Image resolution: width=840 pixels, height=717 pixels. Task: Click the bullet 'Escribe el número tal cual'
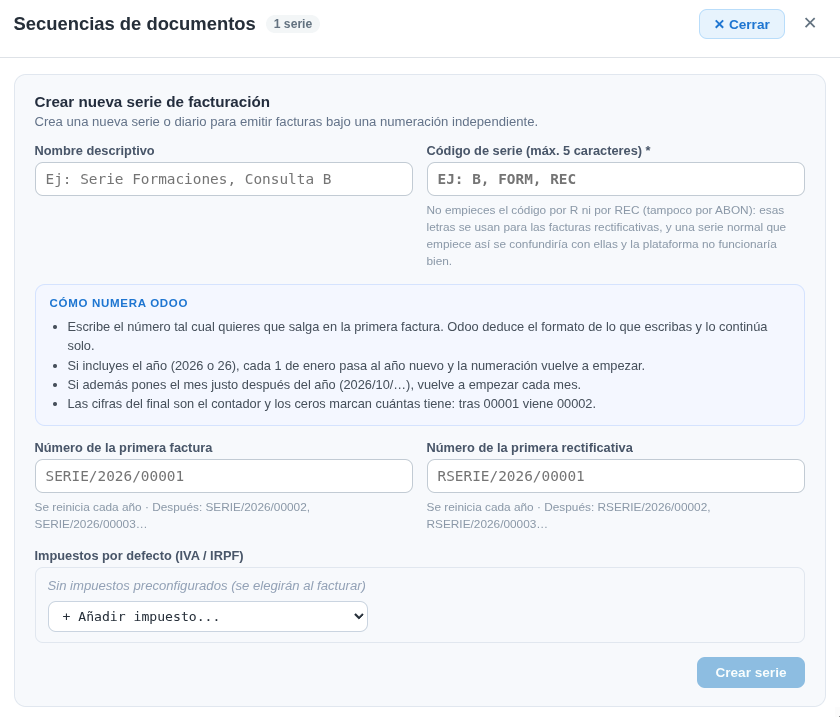(417, 336)
